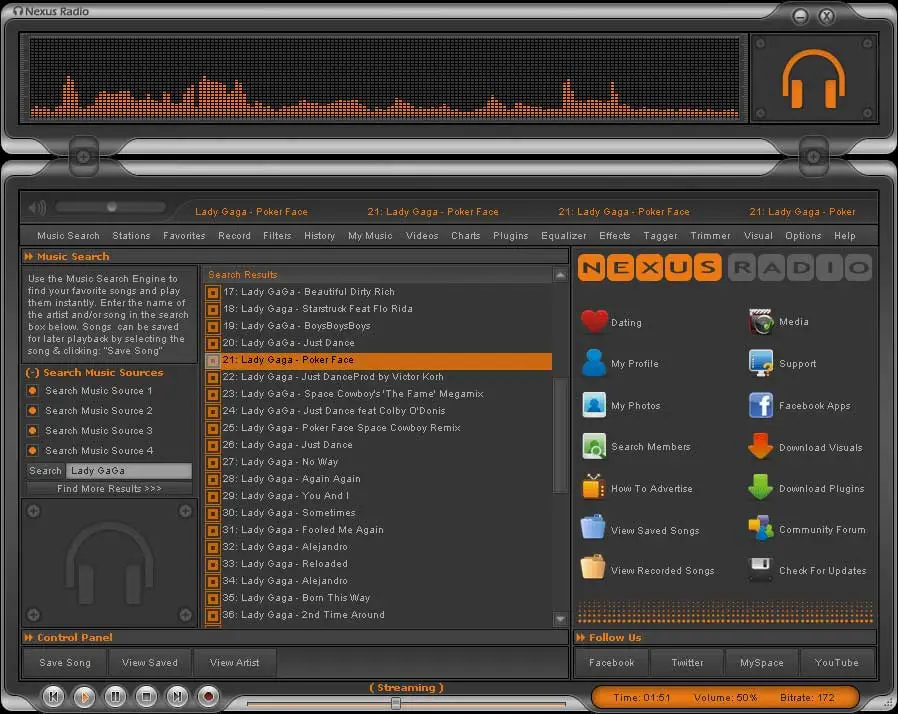Viewport: 898px width, 714px height.
Task: Start recording with the red Record button
Action: click(x=208, y=696)
